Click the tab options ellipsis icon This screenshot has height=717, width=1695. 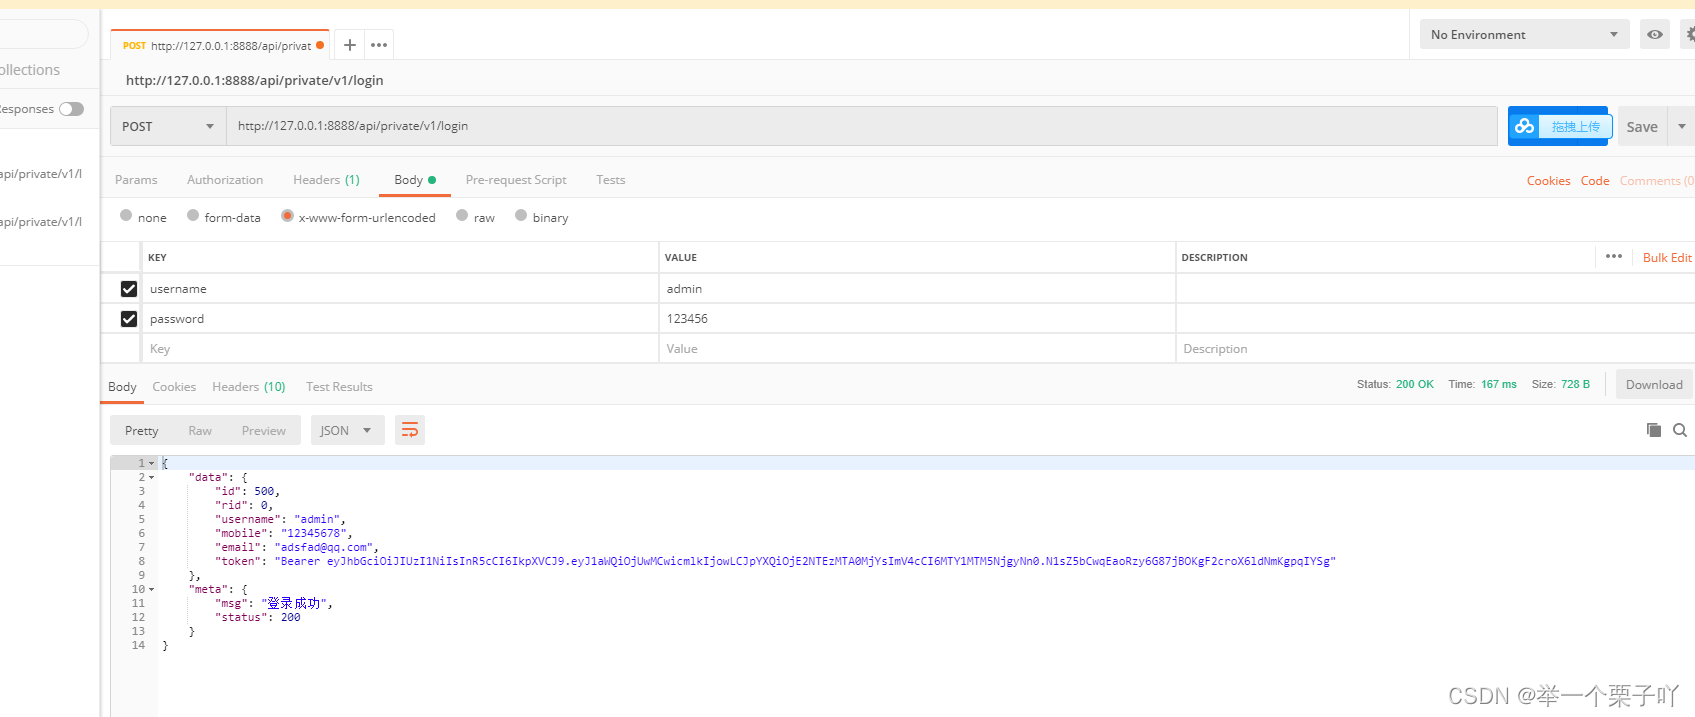coord(379,45)
